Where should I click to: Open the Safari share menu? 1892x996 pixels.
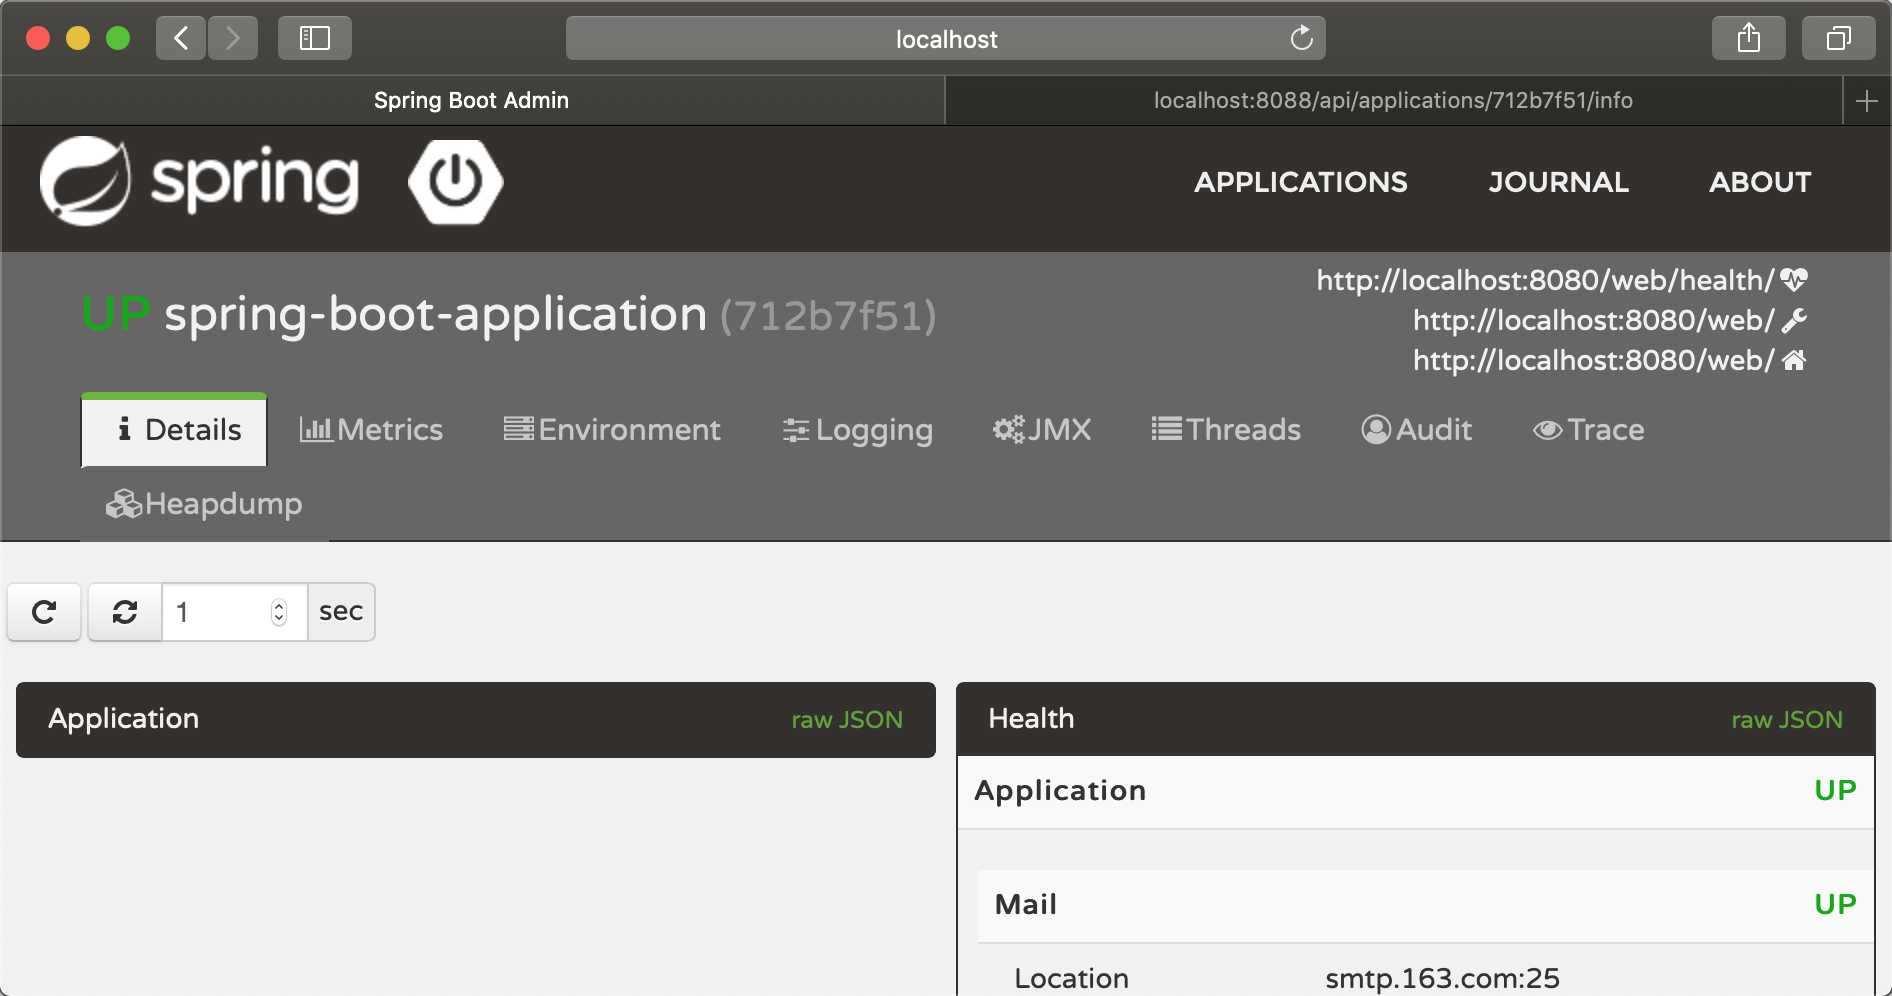click(1748, 39)
